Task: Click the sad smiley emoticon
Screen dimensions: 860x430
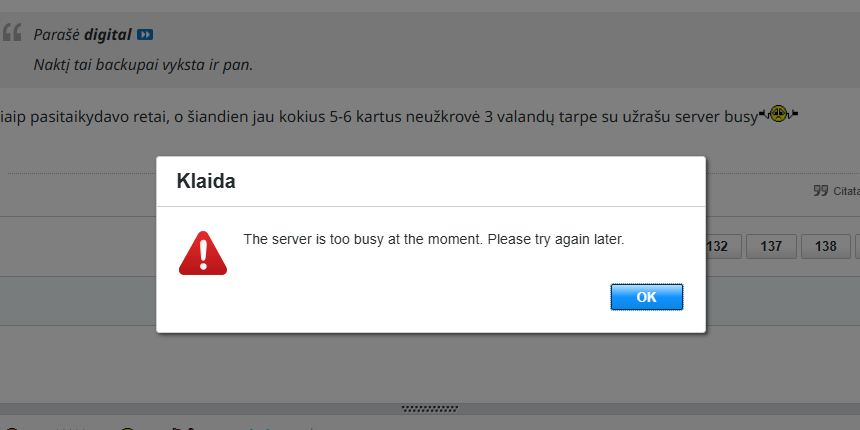Action: pos(778,114)
